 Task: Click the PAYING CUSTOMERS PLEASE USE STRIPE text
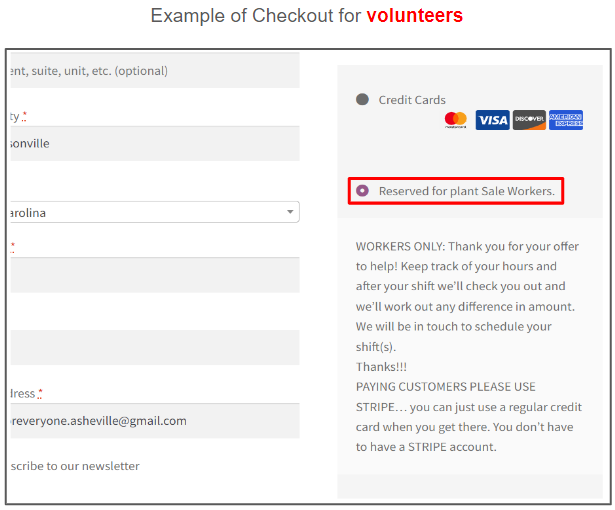pos(469,417)
